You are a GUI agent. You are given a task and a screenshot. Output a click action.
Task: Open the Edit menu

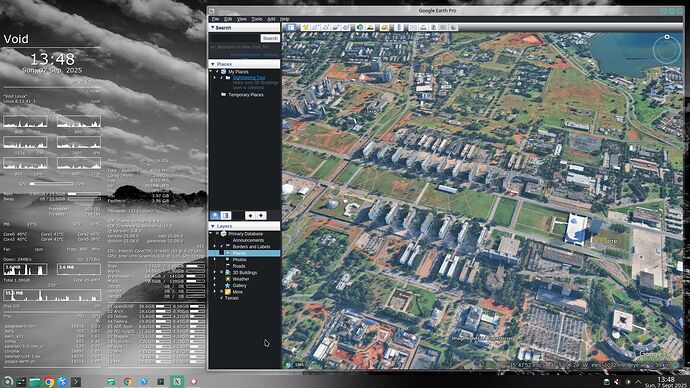pyautogui.click(x=228, y=19)
